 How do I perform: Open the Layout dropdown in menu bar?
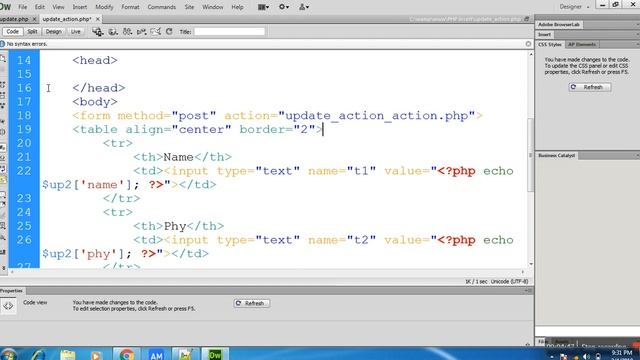click(263, 7)
